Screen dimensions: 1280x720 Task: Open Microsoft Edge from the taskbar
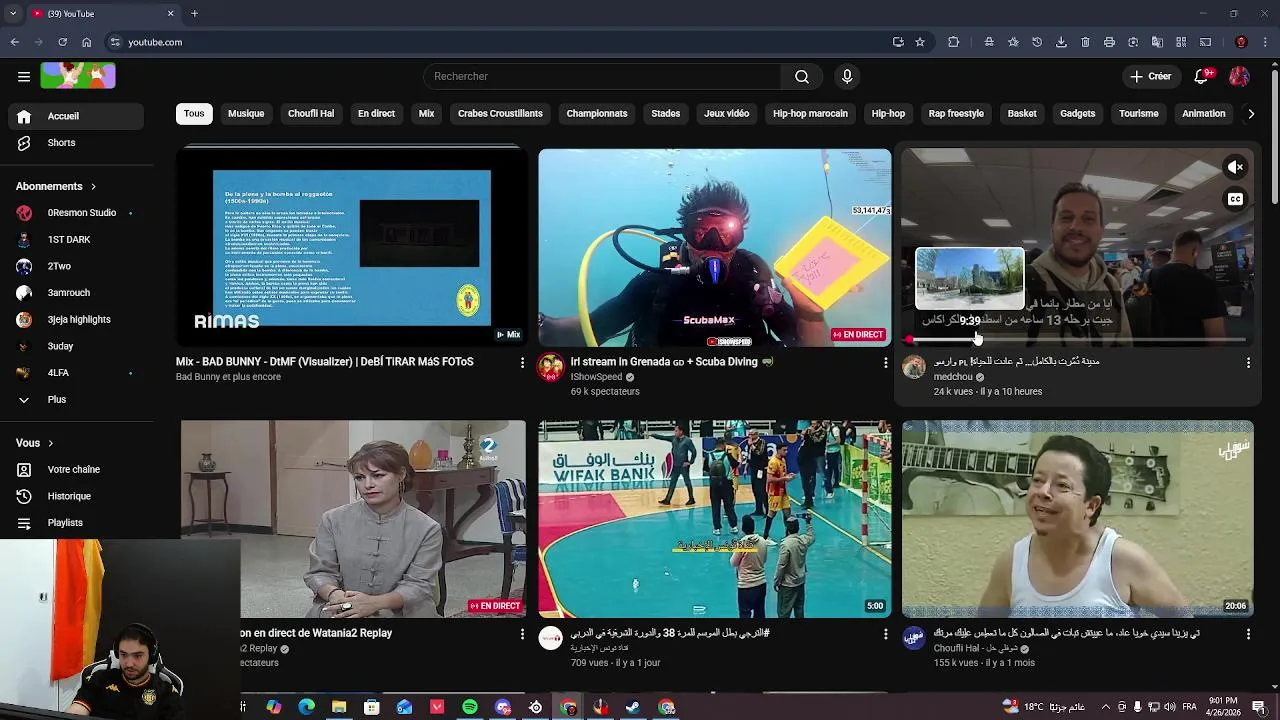coord(306,707)
